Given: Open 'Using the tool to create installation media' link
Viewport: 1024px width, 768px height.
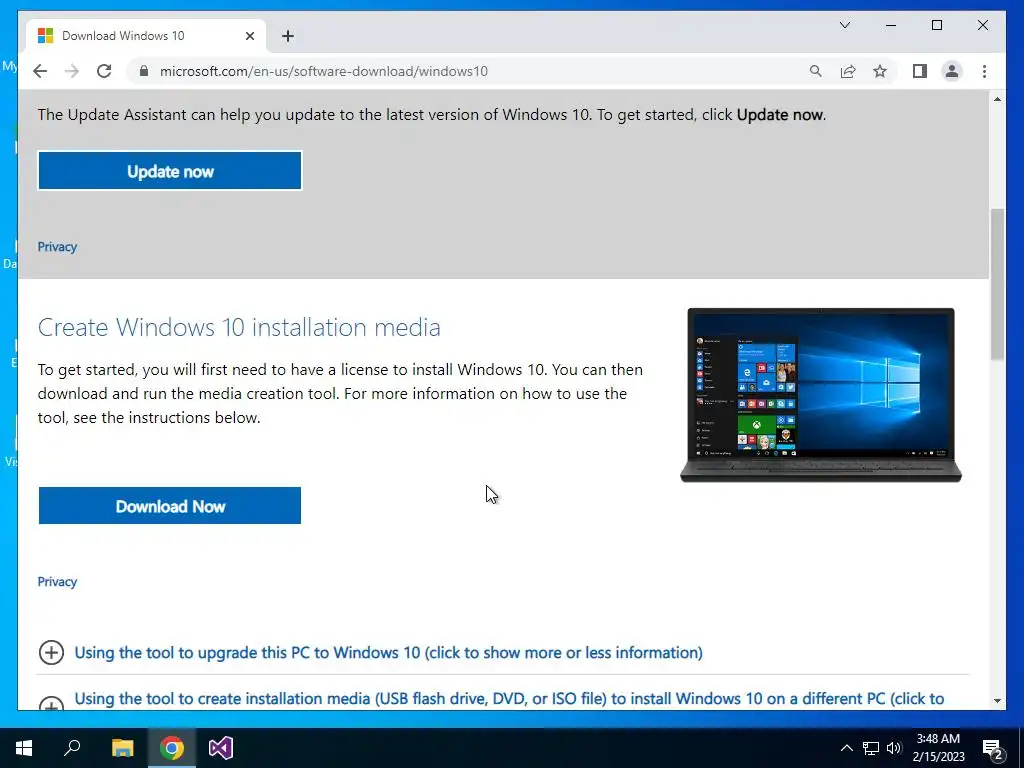Looking at the screenshot, I should click(x=509, y=699).
